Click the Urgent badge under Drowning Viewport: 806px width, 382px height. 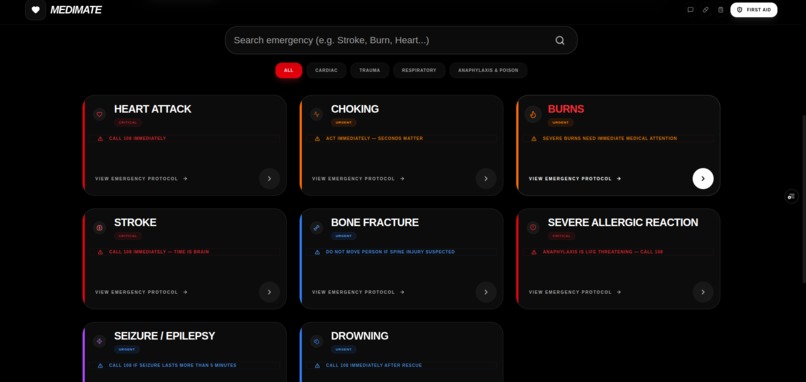[343, 350]
